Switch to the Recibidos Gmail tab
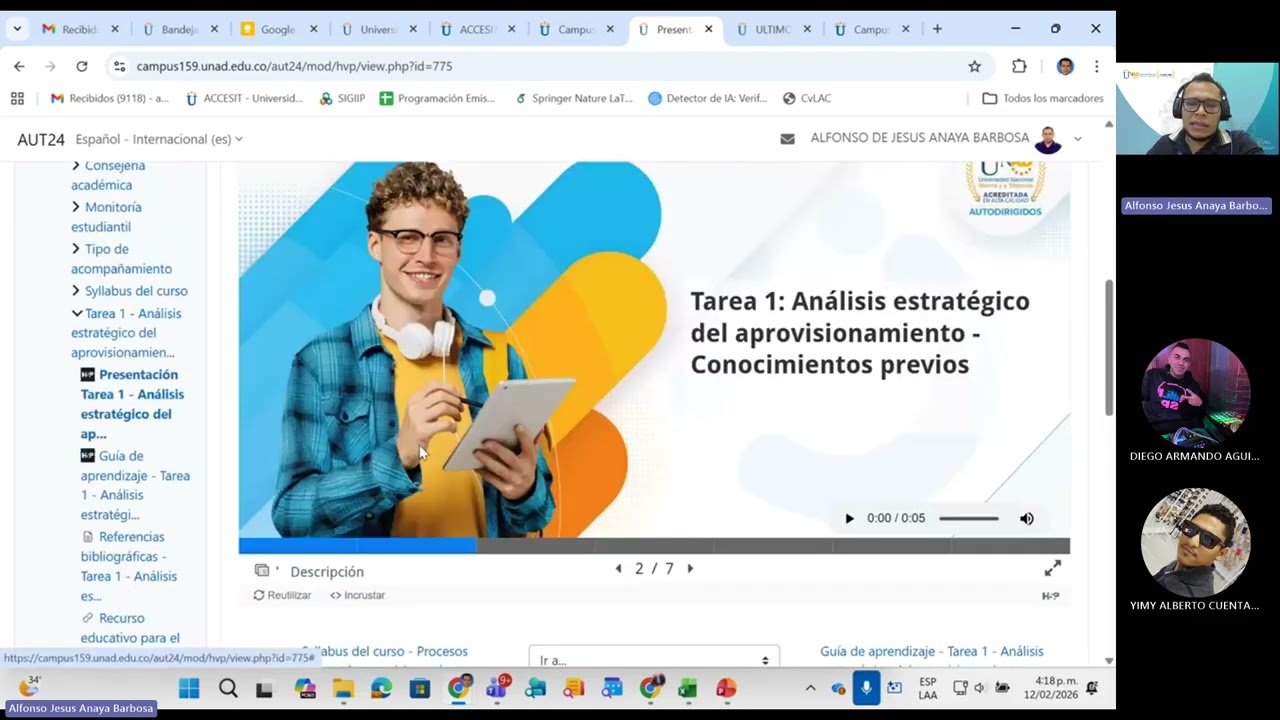 [78, 29]
